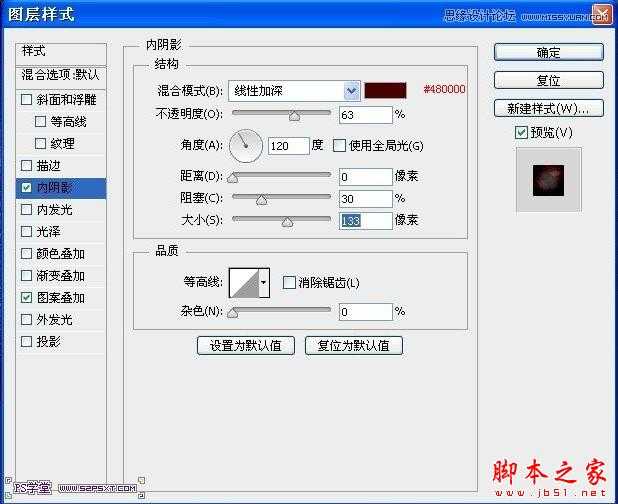The width and height of the screenshot is (618, 504).
Task: Click the 新建样式(W)... button
Action: pyautogui.click(x=549, y=108)
